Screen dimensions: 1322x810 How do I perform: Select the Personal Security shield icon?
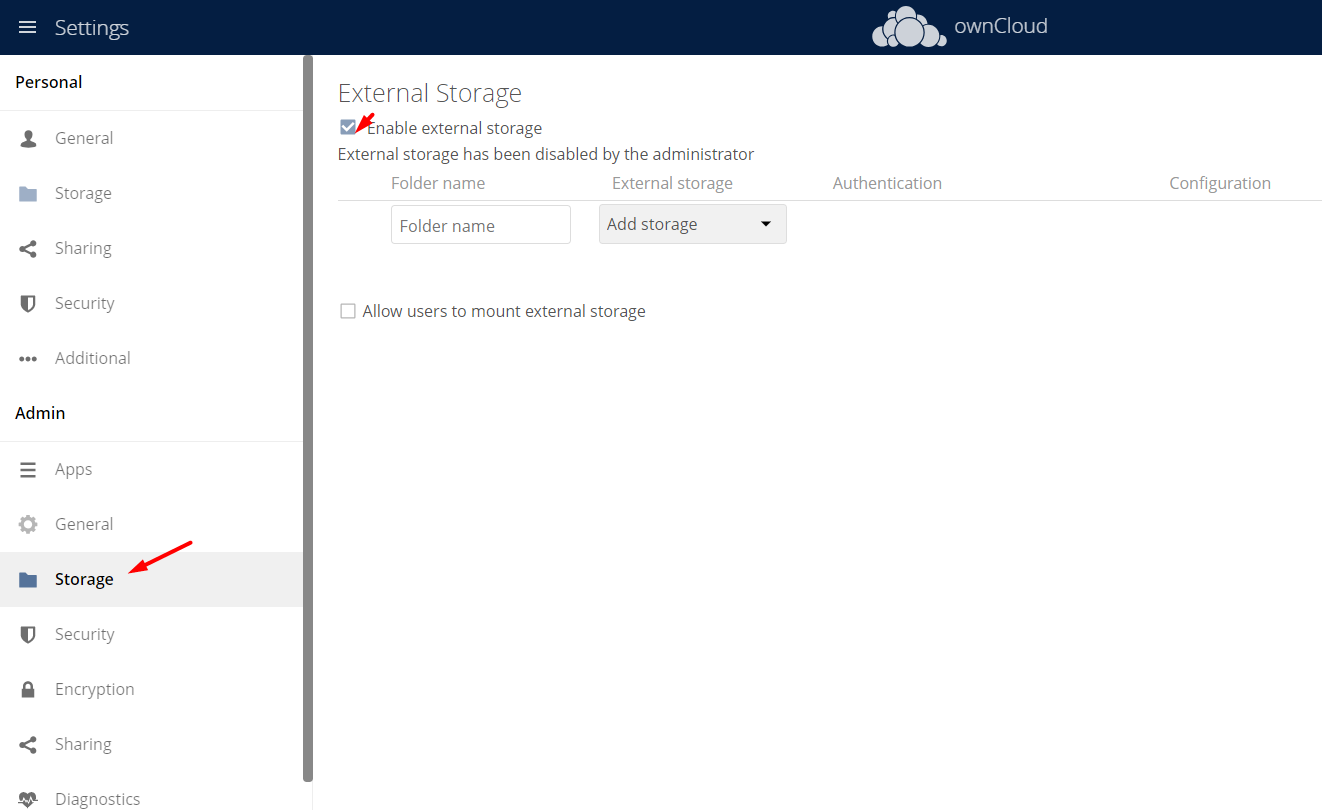[x=28, y=302]
